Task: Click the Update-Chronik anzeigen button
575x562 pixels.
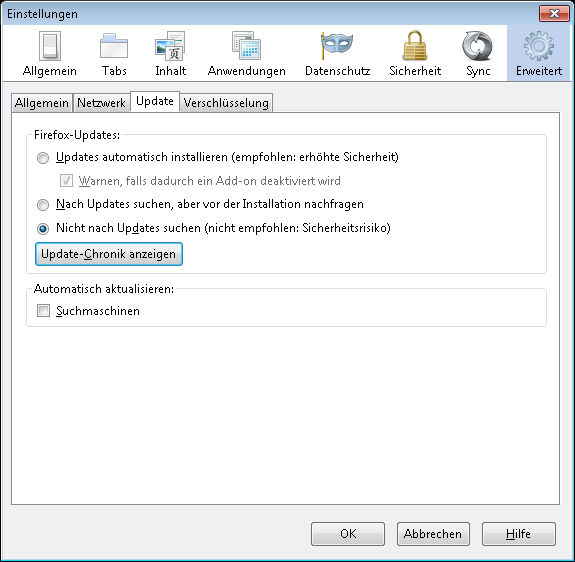Action: point(109,254)
